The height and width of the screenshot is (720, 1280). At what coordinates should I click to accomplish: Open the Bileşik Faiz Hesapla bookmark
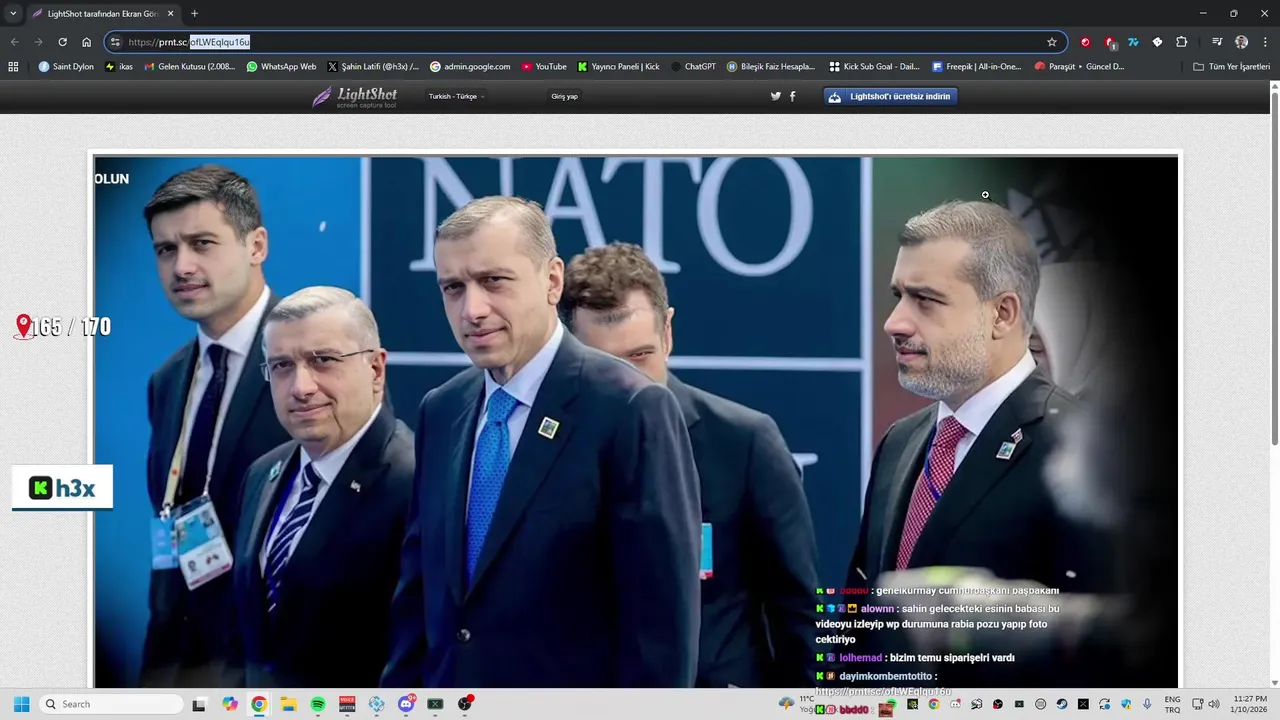(771, 67)
